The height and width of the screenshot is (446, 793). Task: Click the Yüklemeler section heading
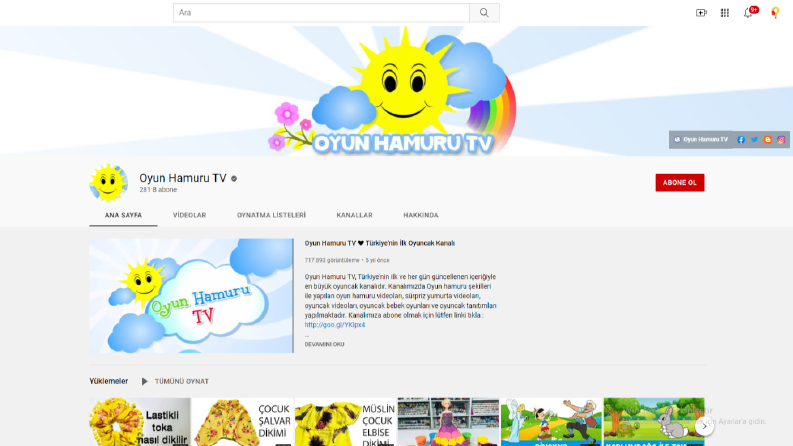[x=109, y=381]
